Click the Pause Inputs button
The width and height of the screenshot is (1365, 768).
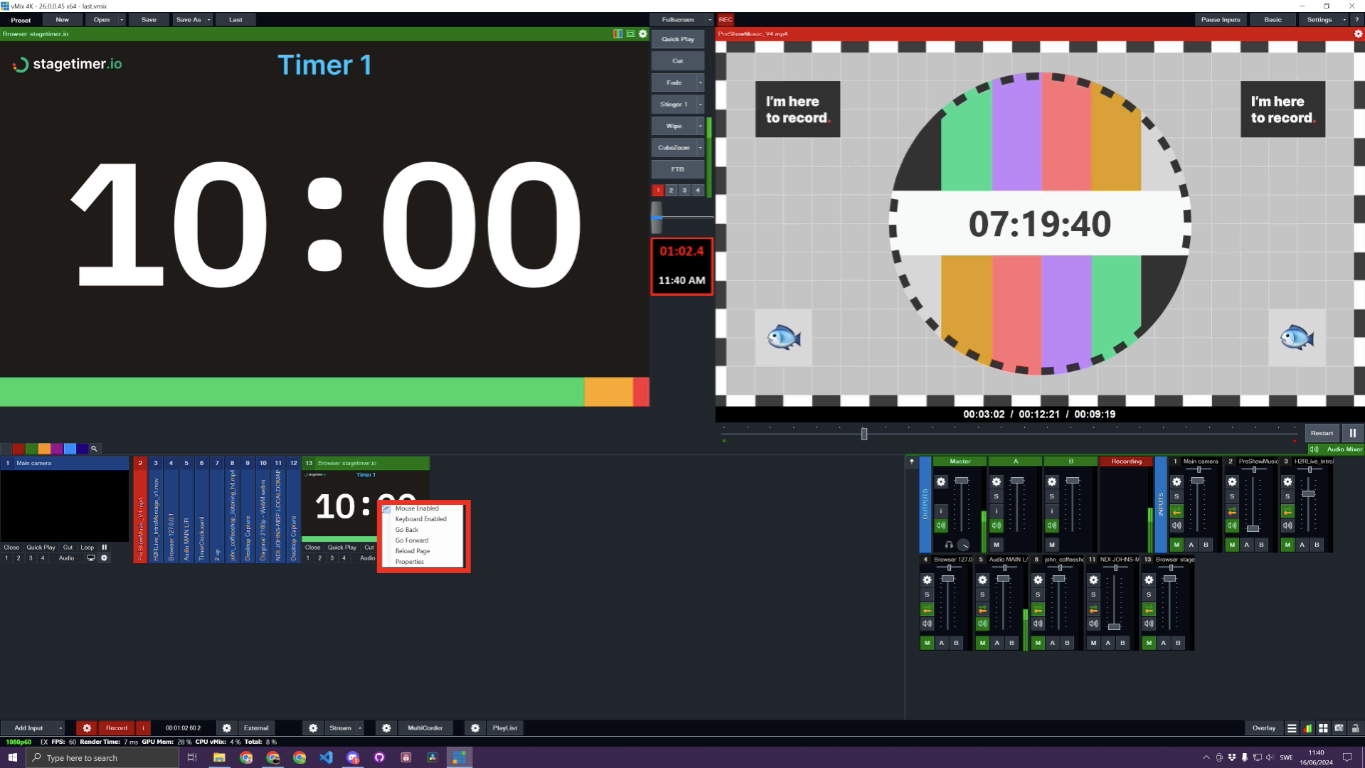[1220, 19]
